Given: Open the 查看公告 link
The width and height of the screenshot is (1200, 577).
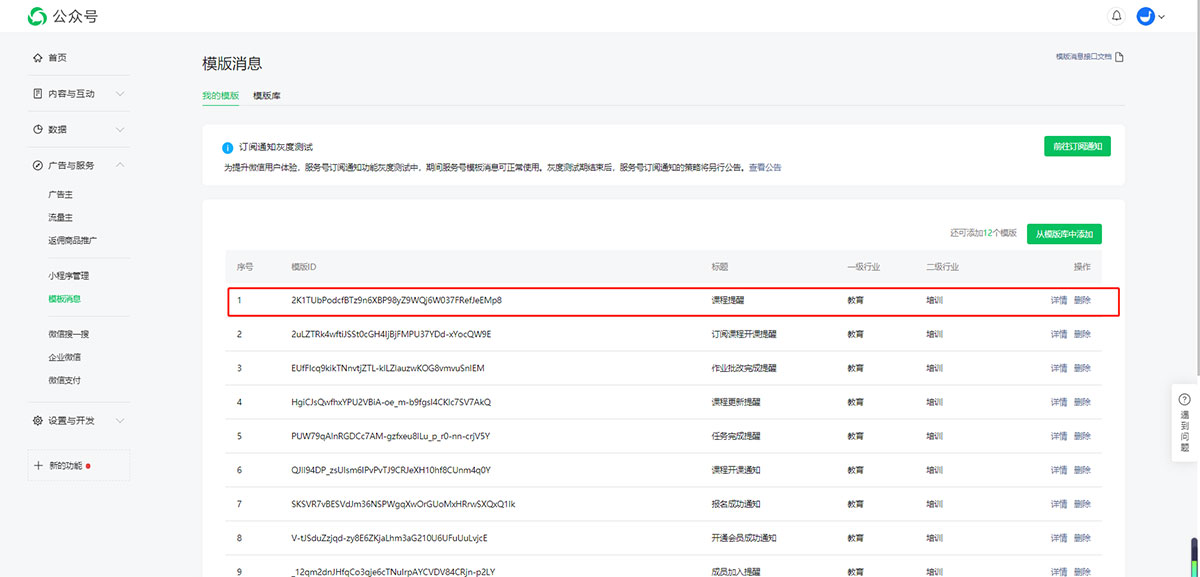Looking at the screenshot, I should pos(765,168).
